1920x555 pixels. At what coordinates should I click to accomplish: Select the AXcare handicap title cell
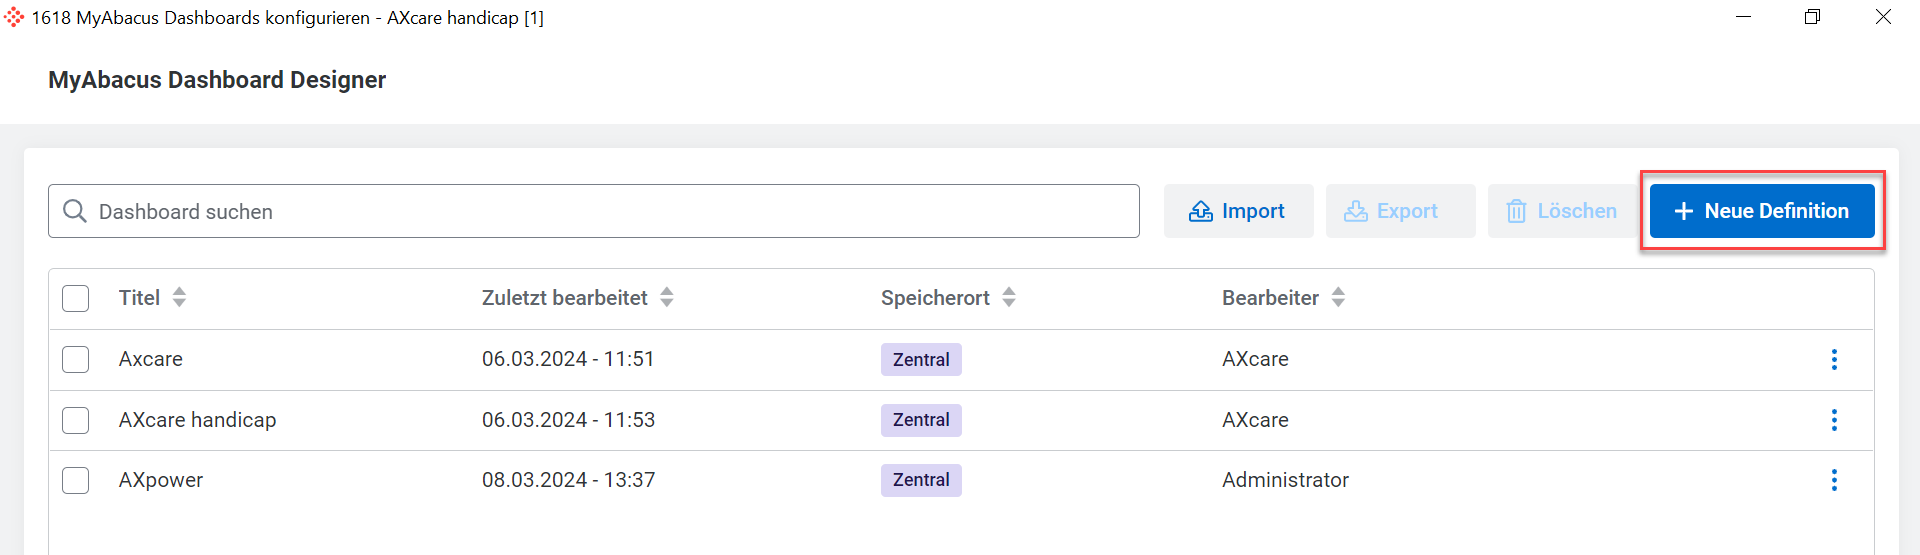[x=197, y=420]
